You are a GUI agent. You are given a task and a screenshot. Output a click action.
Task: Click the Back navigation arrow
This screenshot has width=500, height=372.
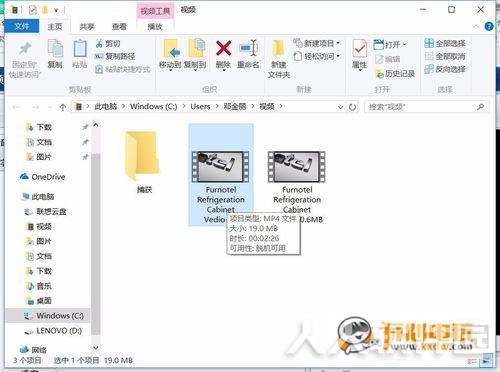click(17, 107)
